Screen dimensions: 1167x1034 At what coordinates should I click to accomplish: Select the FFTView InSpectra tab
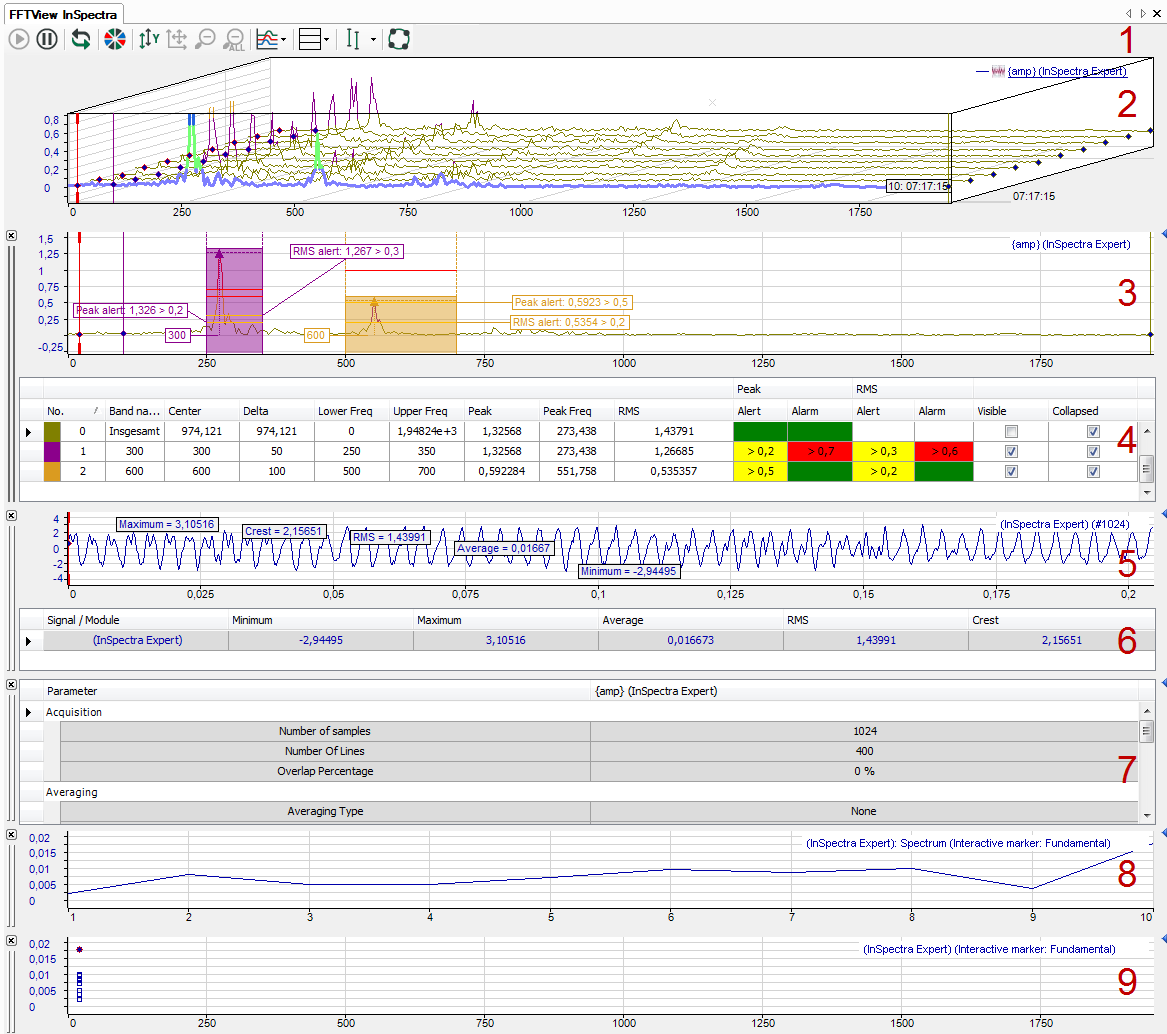64,14
